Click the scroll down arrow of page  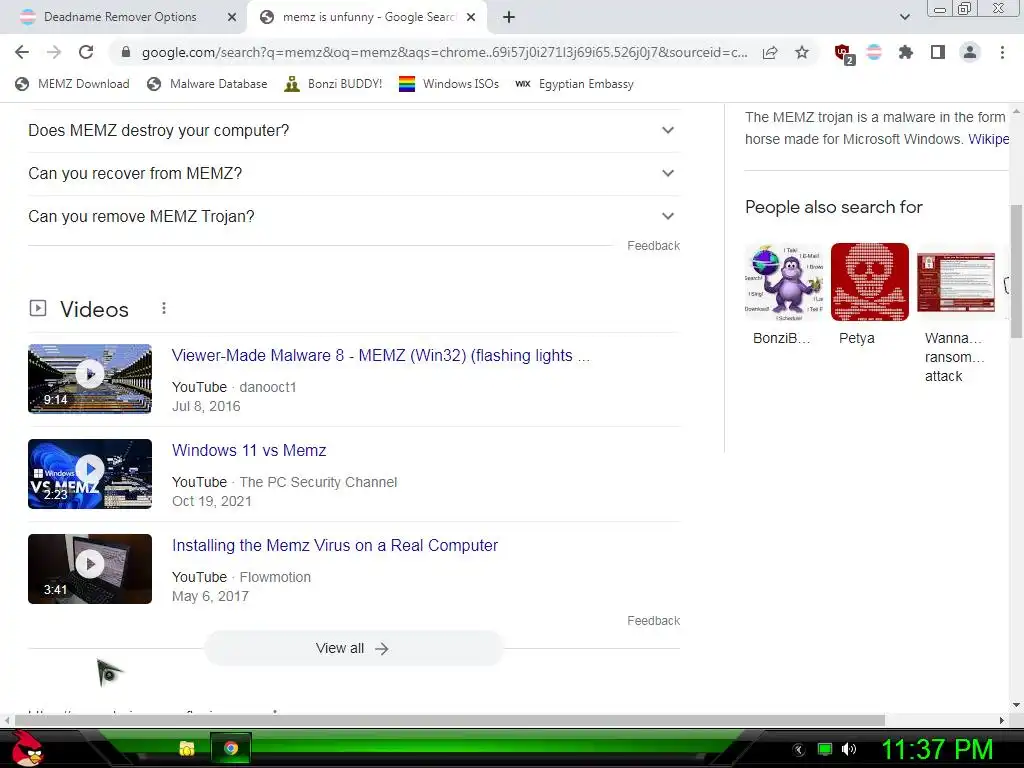pos(1016,705)
